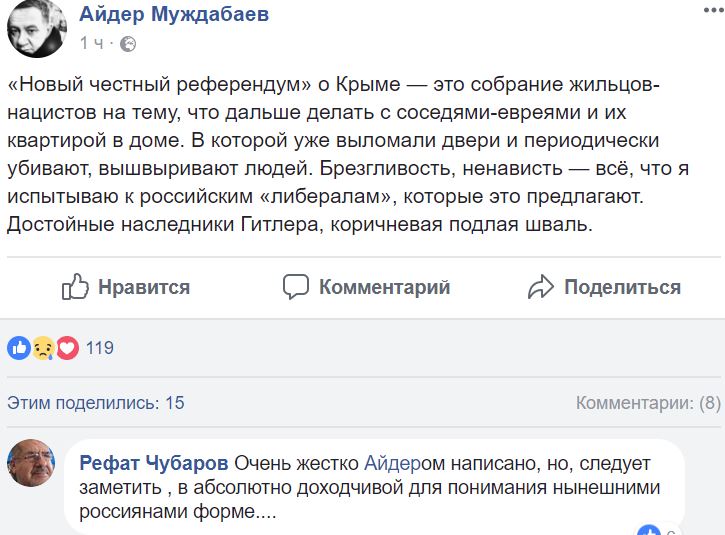This screenshot has width=725, height=535.
Task: Click the Айдер mention in the comment
Action: point(393,463)
